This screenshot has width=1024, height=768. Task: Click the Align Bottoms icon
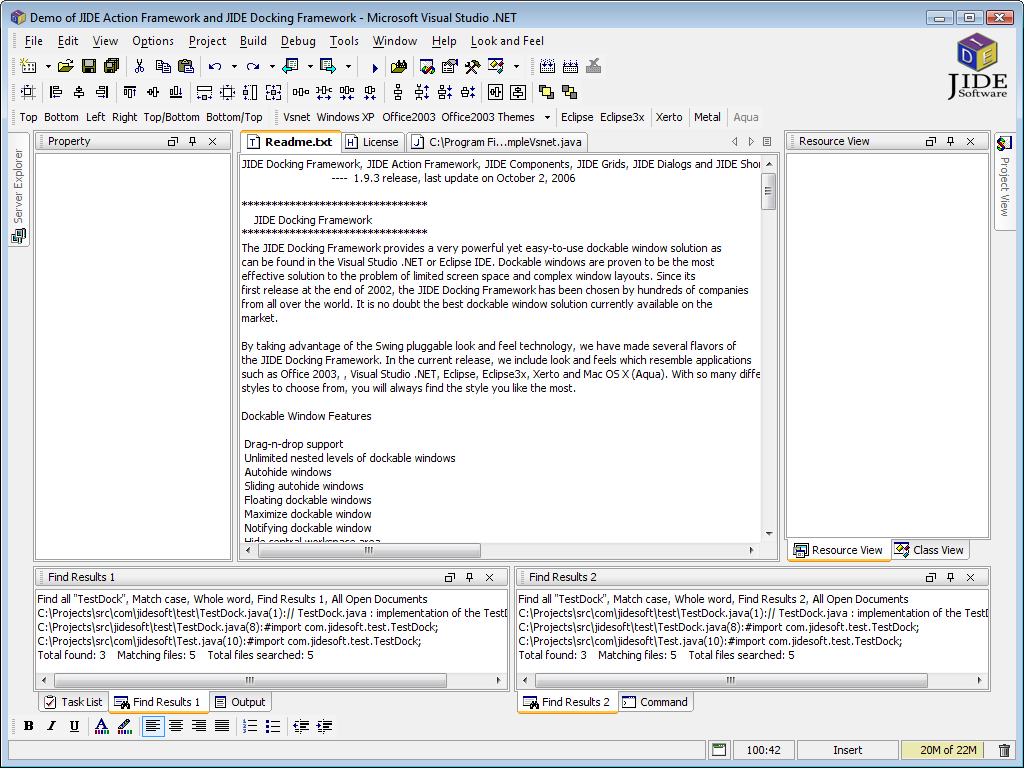(176, 92)
